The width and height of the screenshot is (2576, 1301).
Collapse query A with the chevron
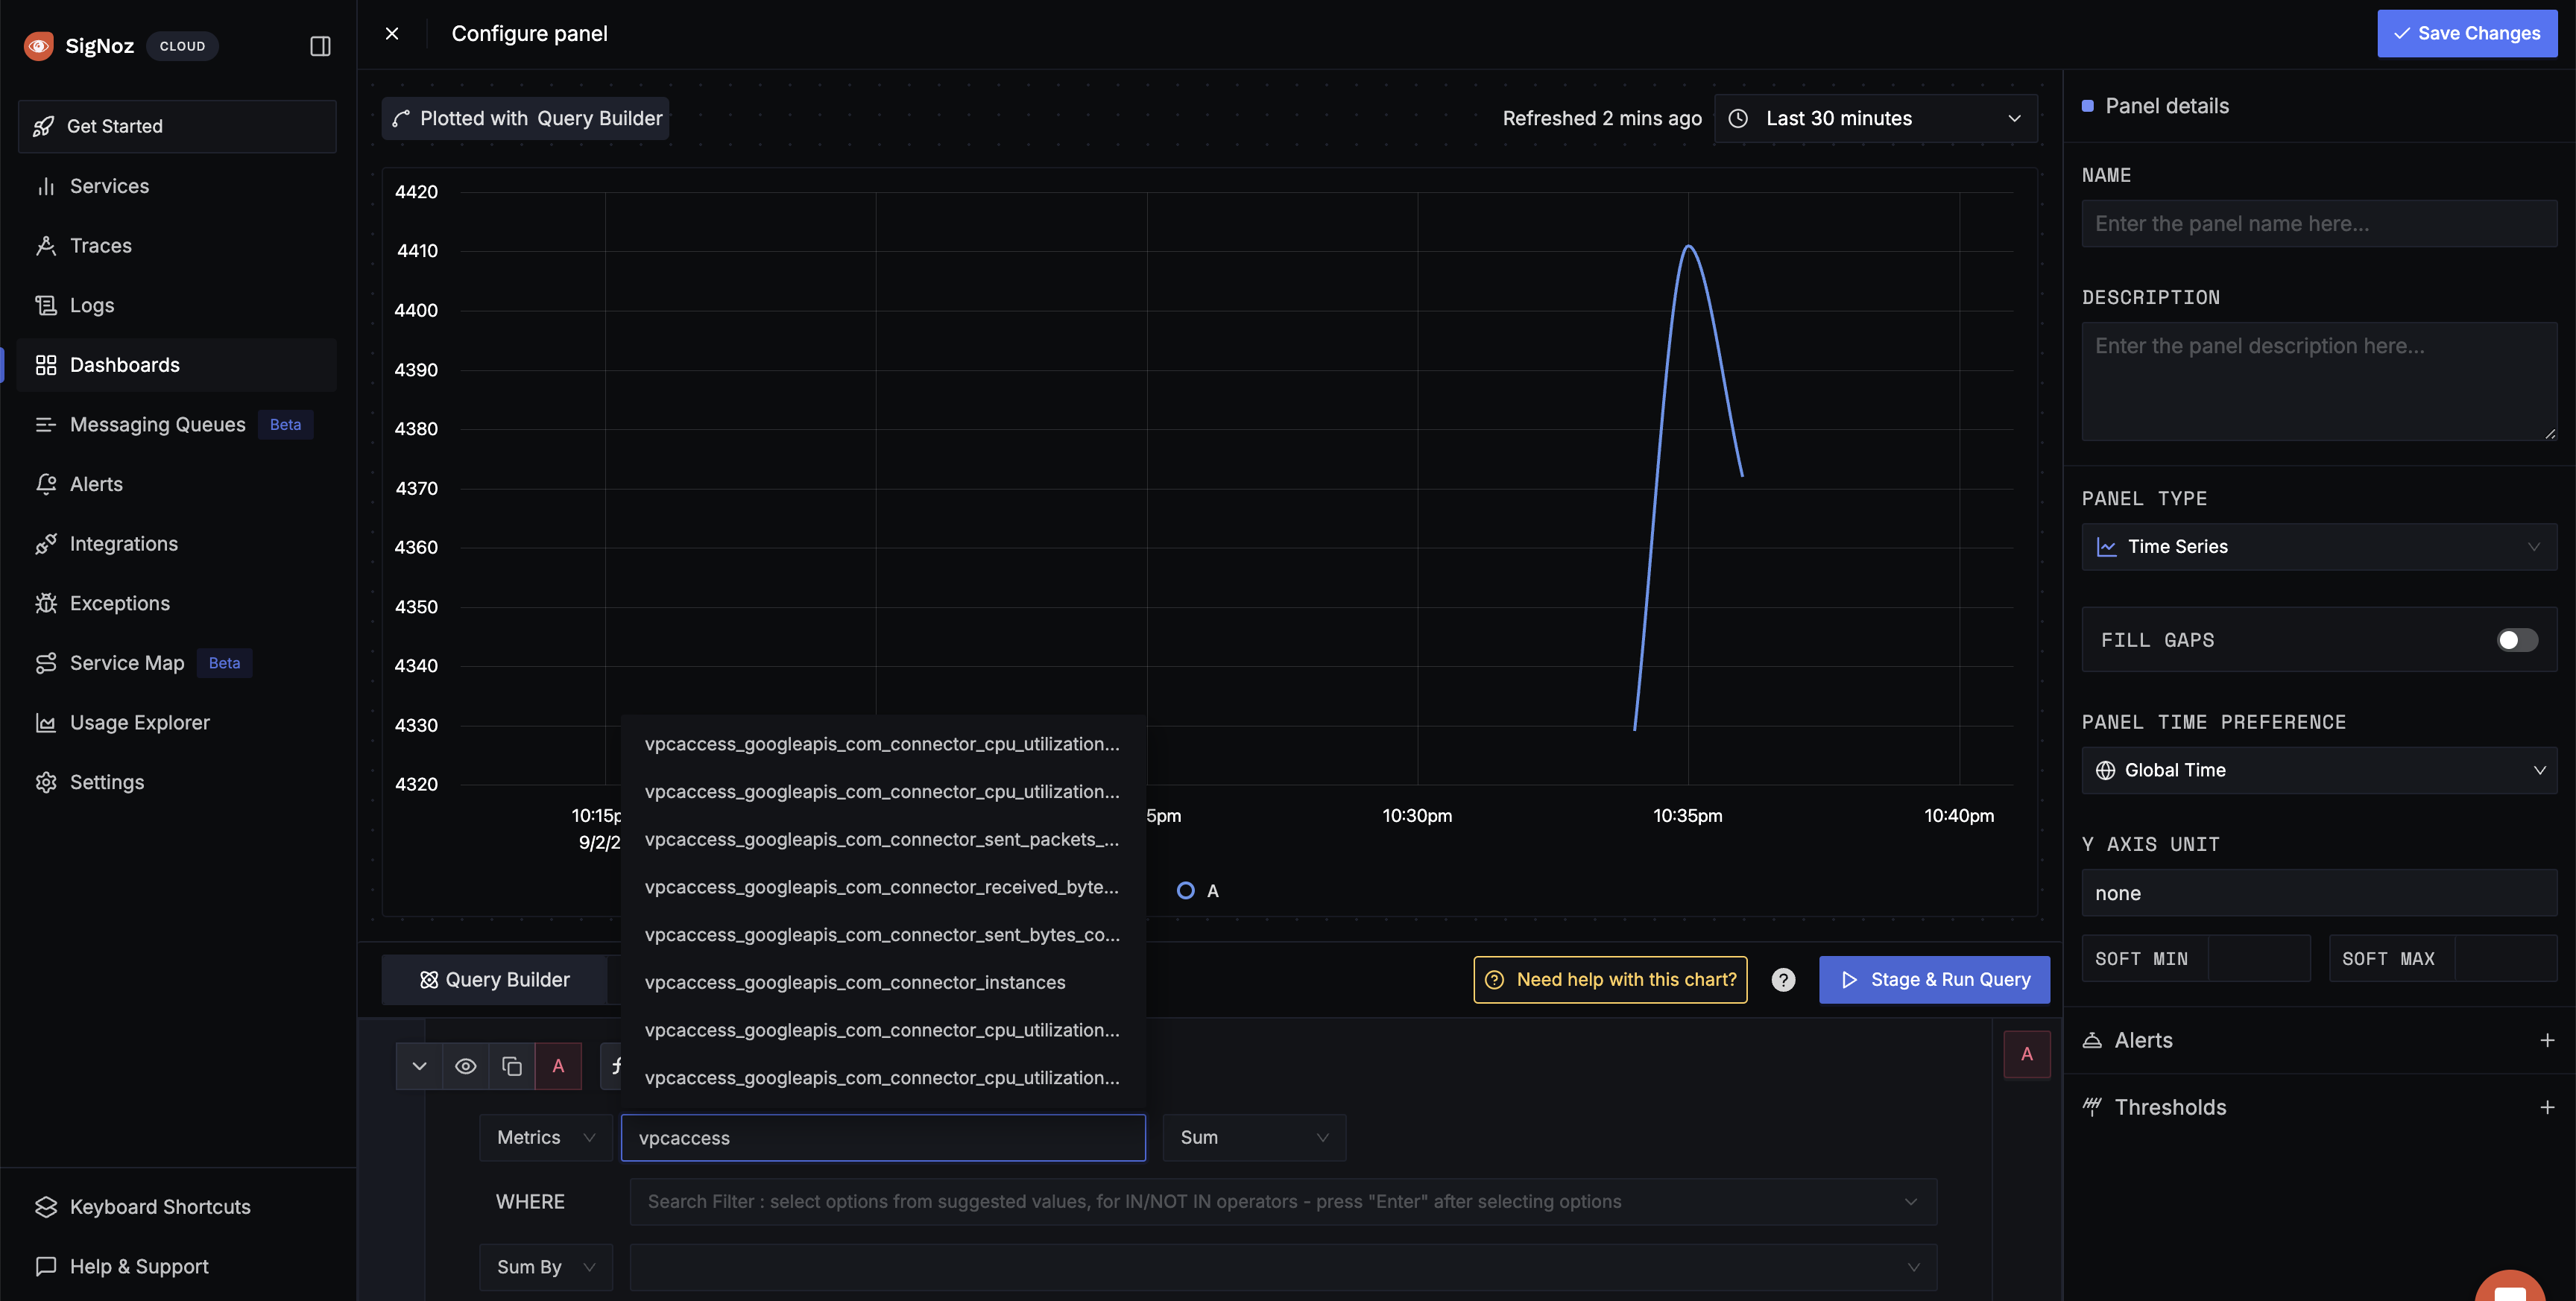coord(419,1066)
